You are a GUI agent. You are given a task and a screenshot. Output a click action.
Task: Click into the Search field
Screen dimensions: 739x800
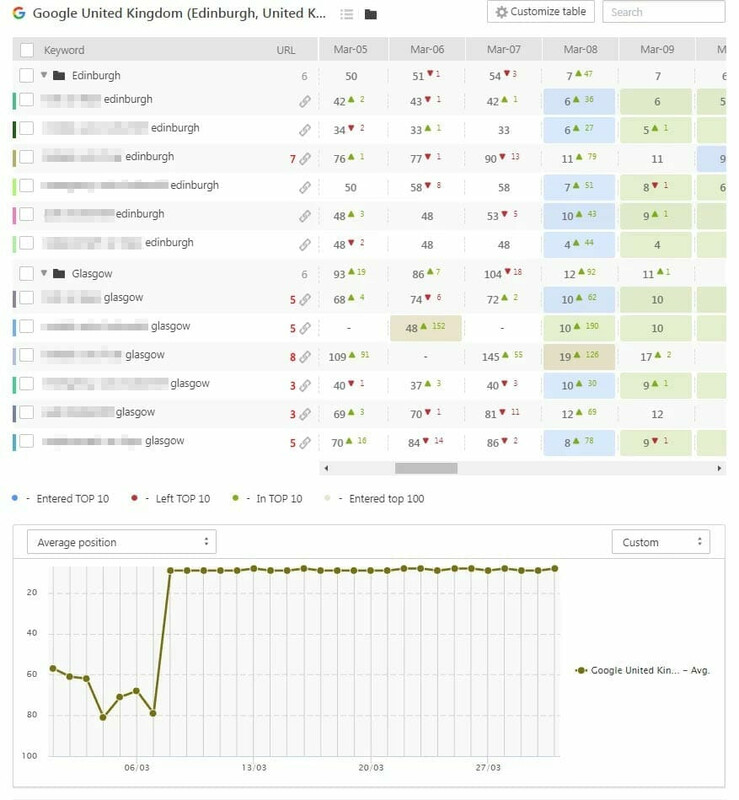click(663, 12)
